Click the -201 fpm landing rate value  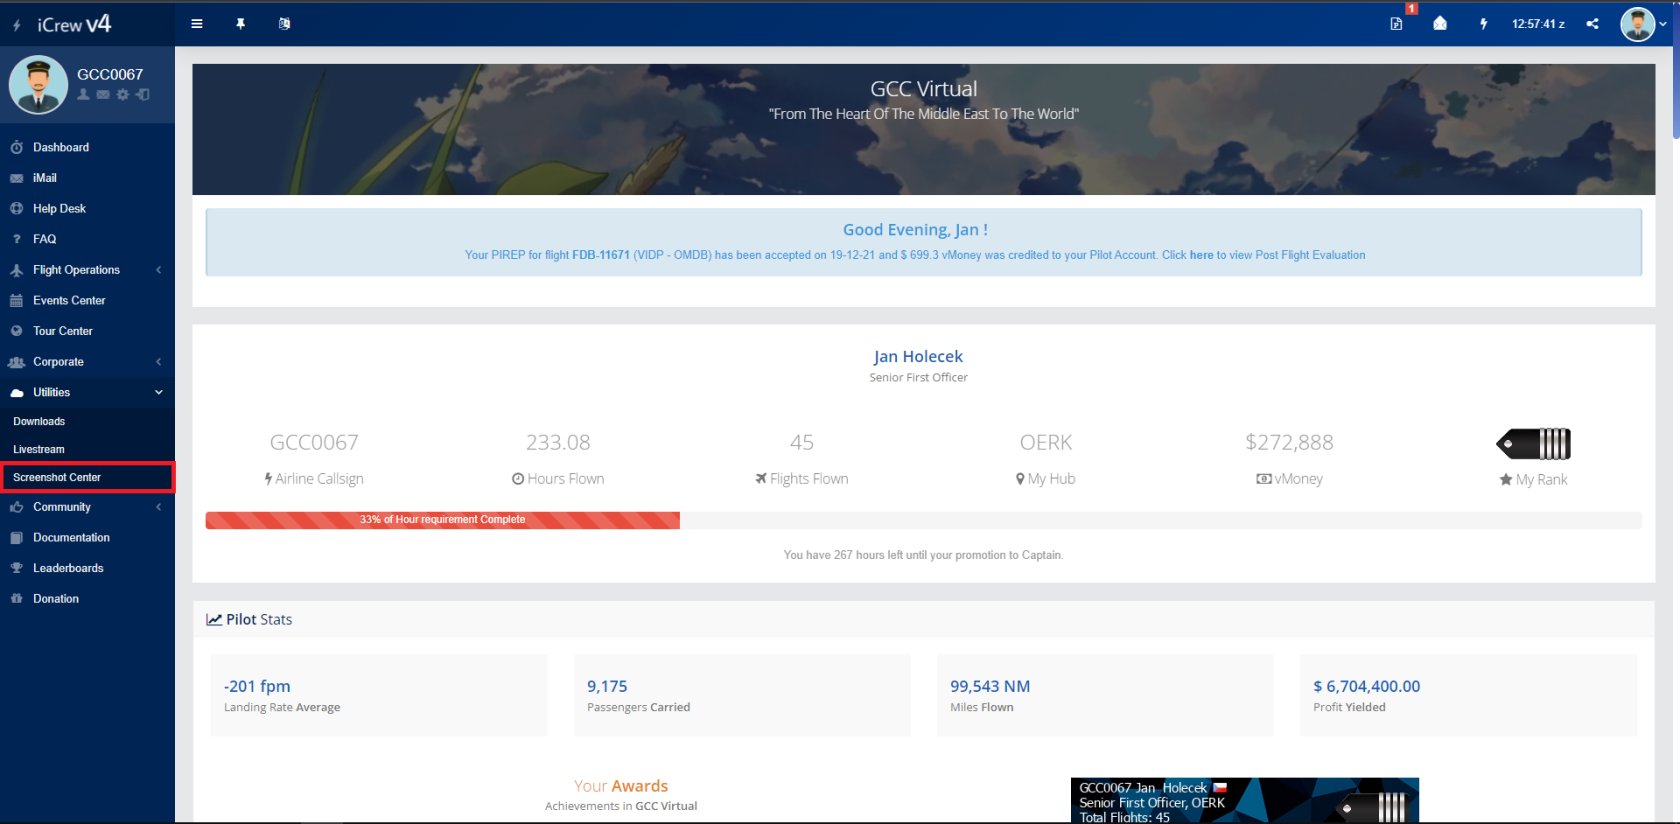(257, 686)
